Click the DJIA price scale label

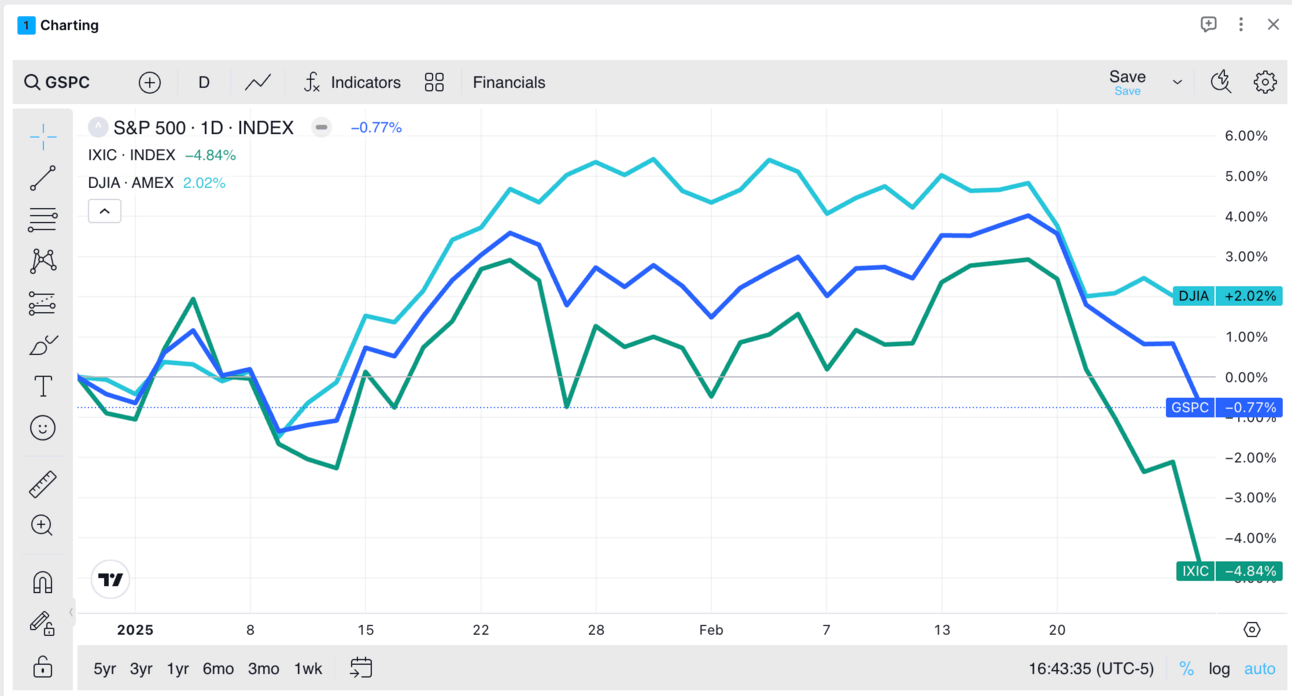[1227, 296]
